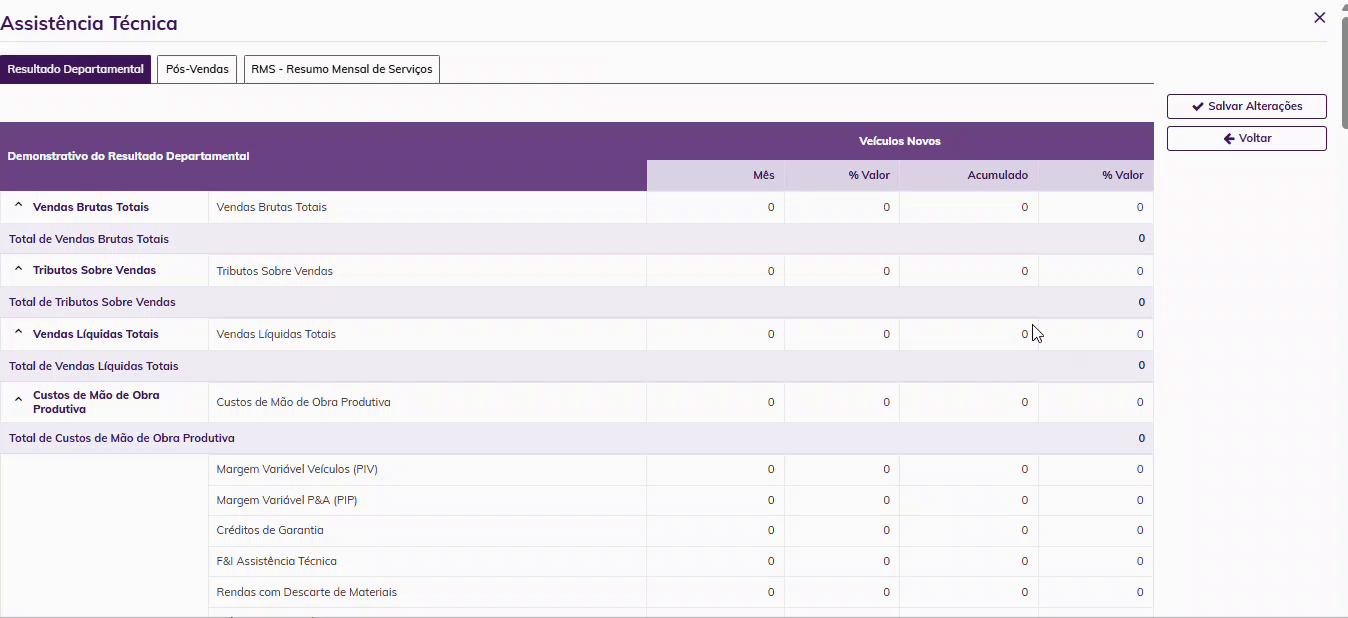The width and height of the screenshot is (1348, 618).
Task: Click Total de Vendas Líquidas Totais row
Action: point(576,366)
